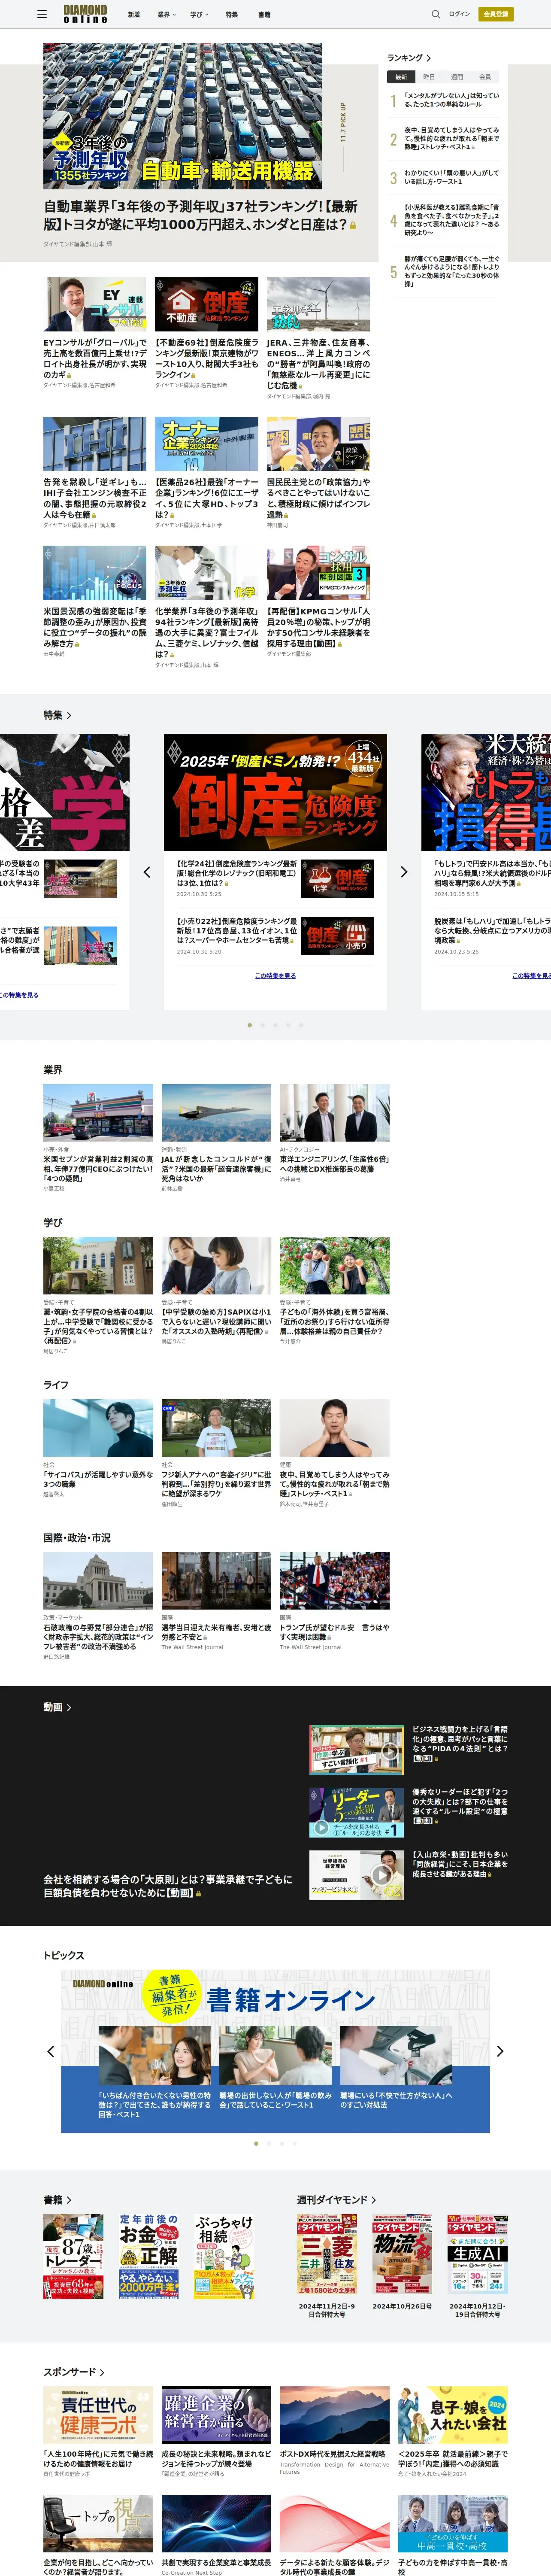Screen dimensions: 551x2576
Task: Open the 石破政権 article in 国際・政治・市況
Action: pyautogui.click(x=98, y=1637)
